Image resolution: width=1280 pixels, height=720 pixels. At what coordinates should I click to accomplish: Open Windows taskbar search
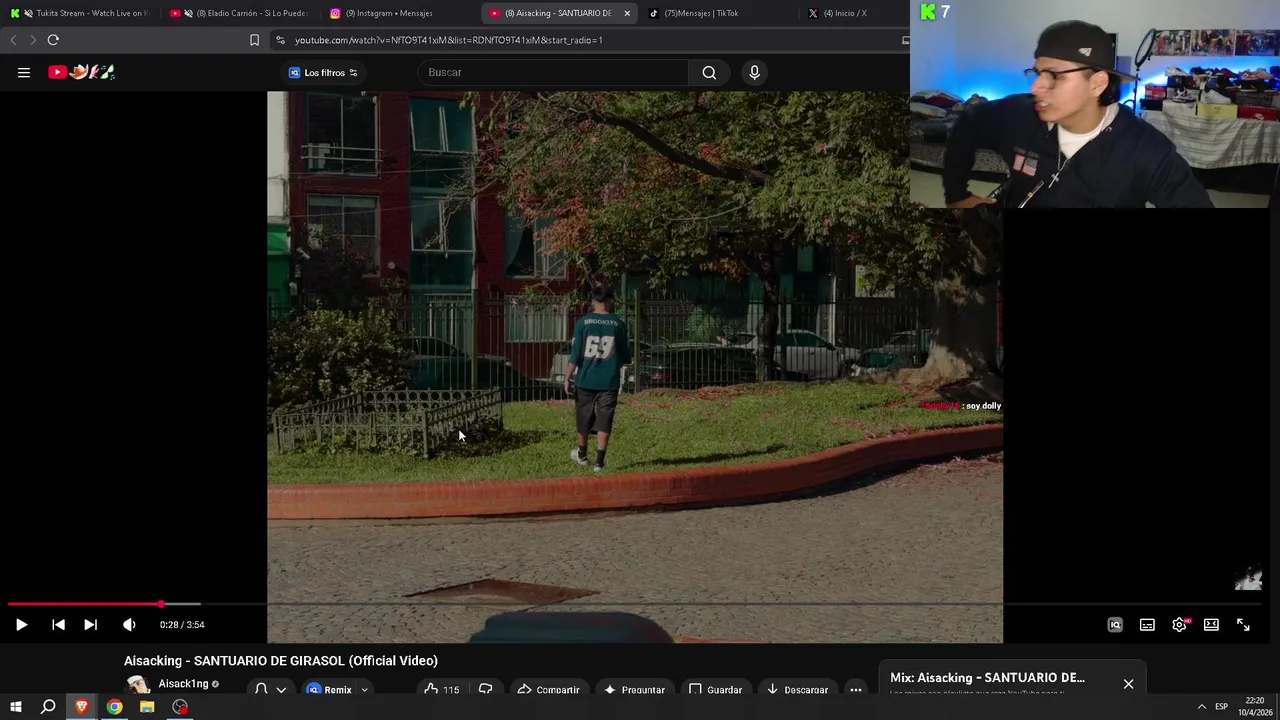pyautogui.click(x=48, y=707)
